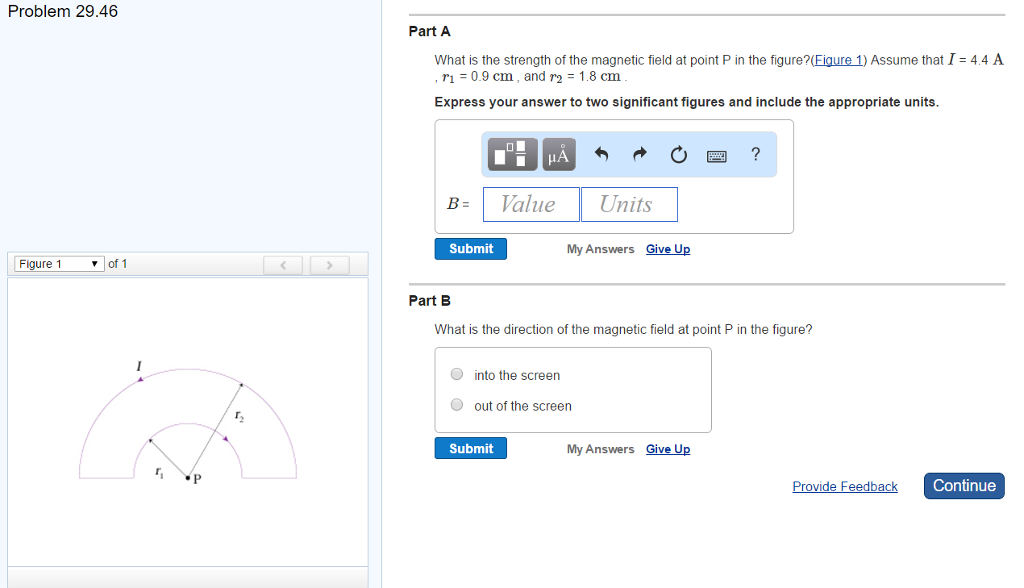Go to previous figure arrow
1024x588 pixels.
click(283, 265)
